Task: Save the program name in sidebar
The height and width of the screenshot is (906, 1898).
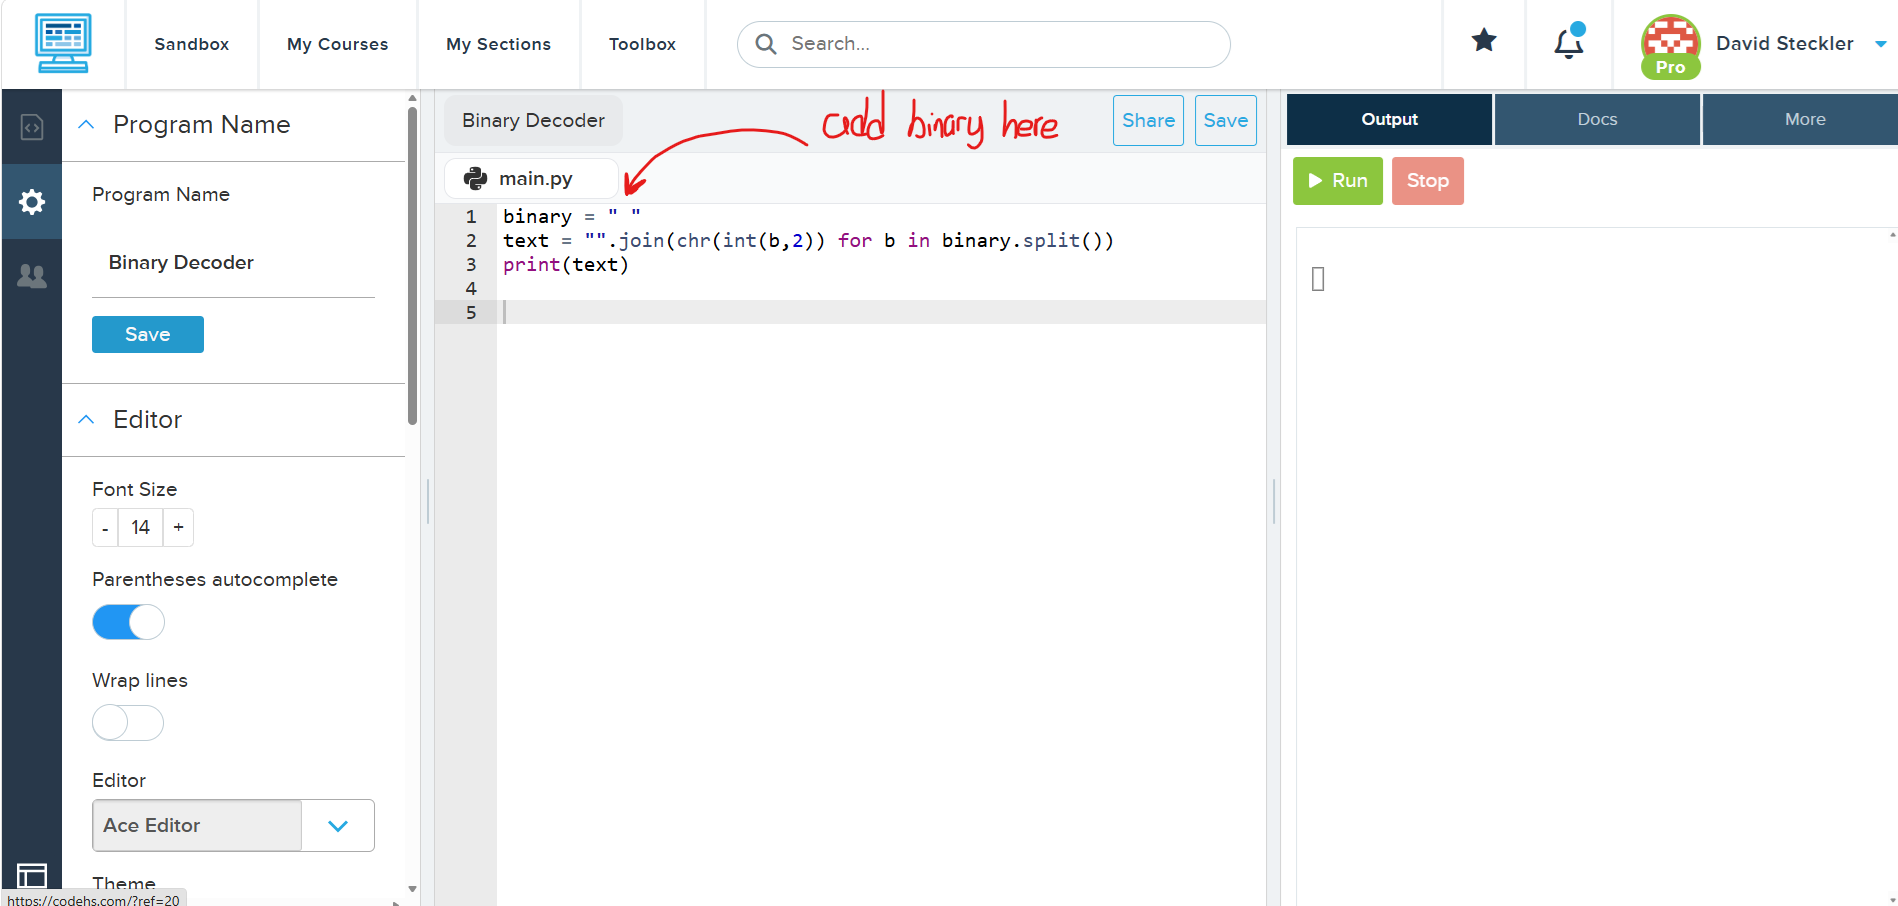Action: pos(148,334)
